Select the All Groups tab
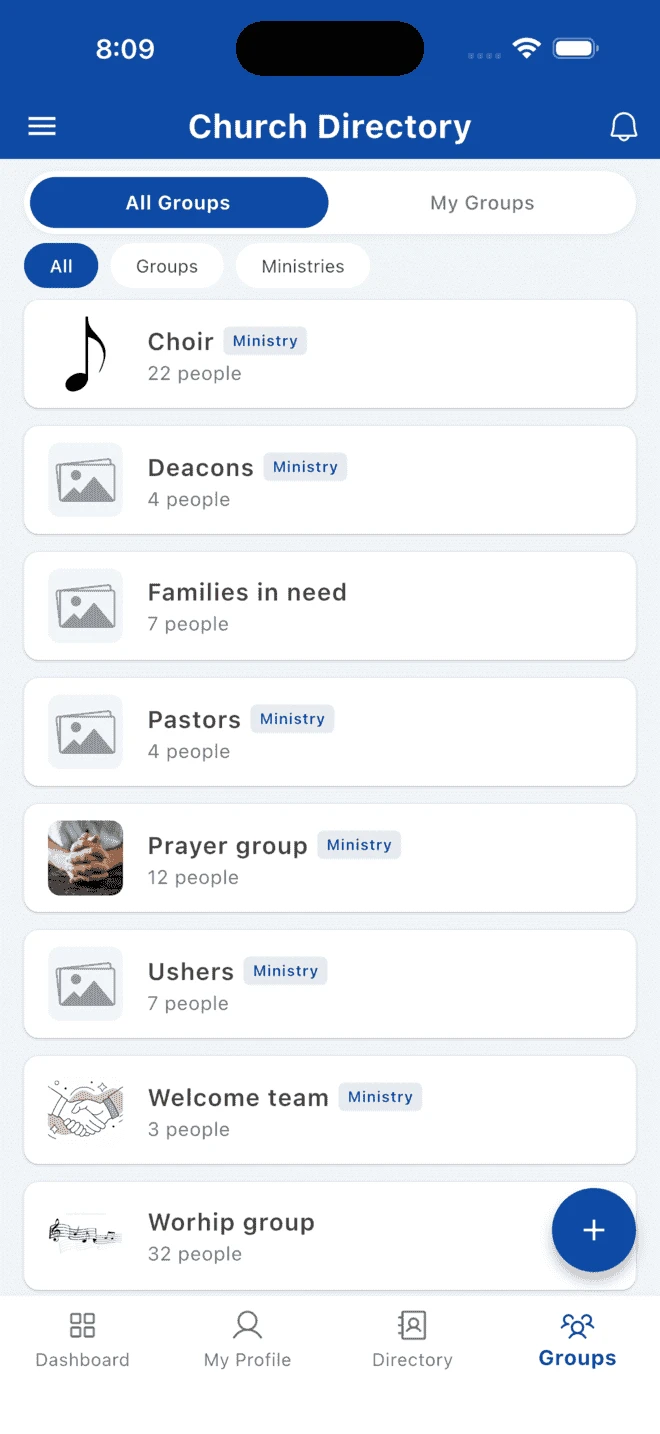This screenshot has height=1434, width=660. (178, 202)
